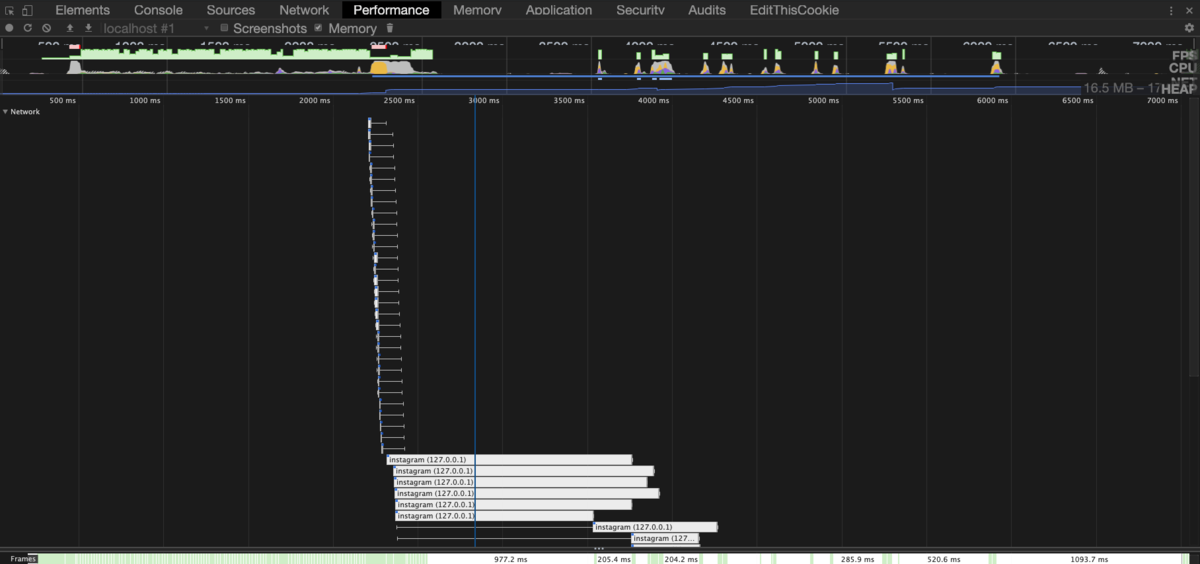Screen dimensions: 1200x564
Task: Select the 520.6 ms frame
Action: (944, 559)
